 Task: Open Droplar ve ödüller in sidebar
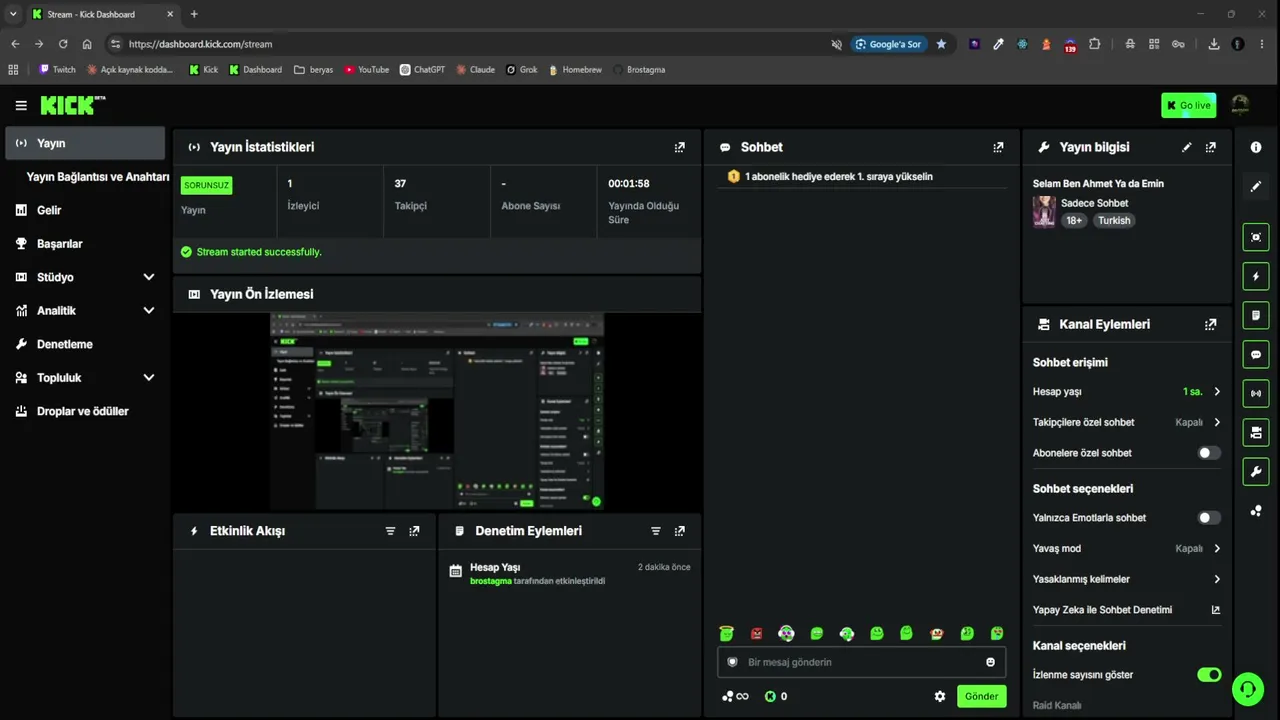click(85, 411)
